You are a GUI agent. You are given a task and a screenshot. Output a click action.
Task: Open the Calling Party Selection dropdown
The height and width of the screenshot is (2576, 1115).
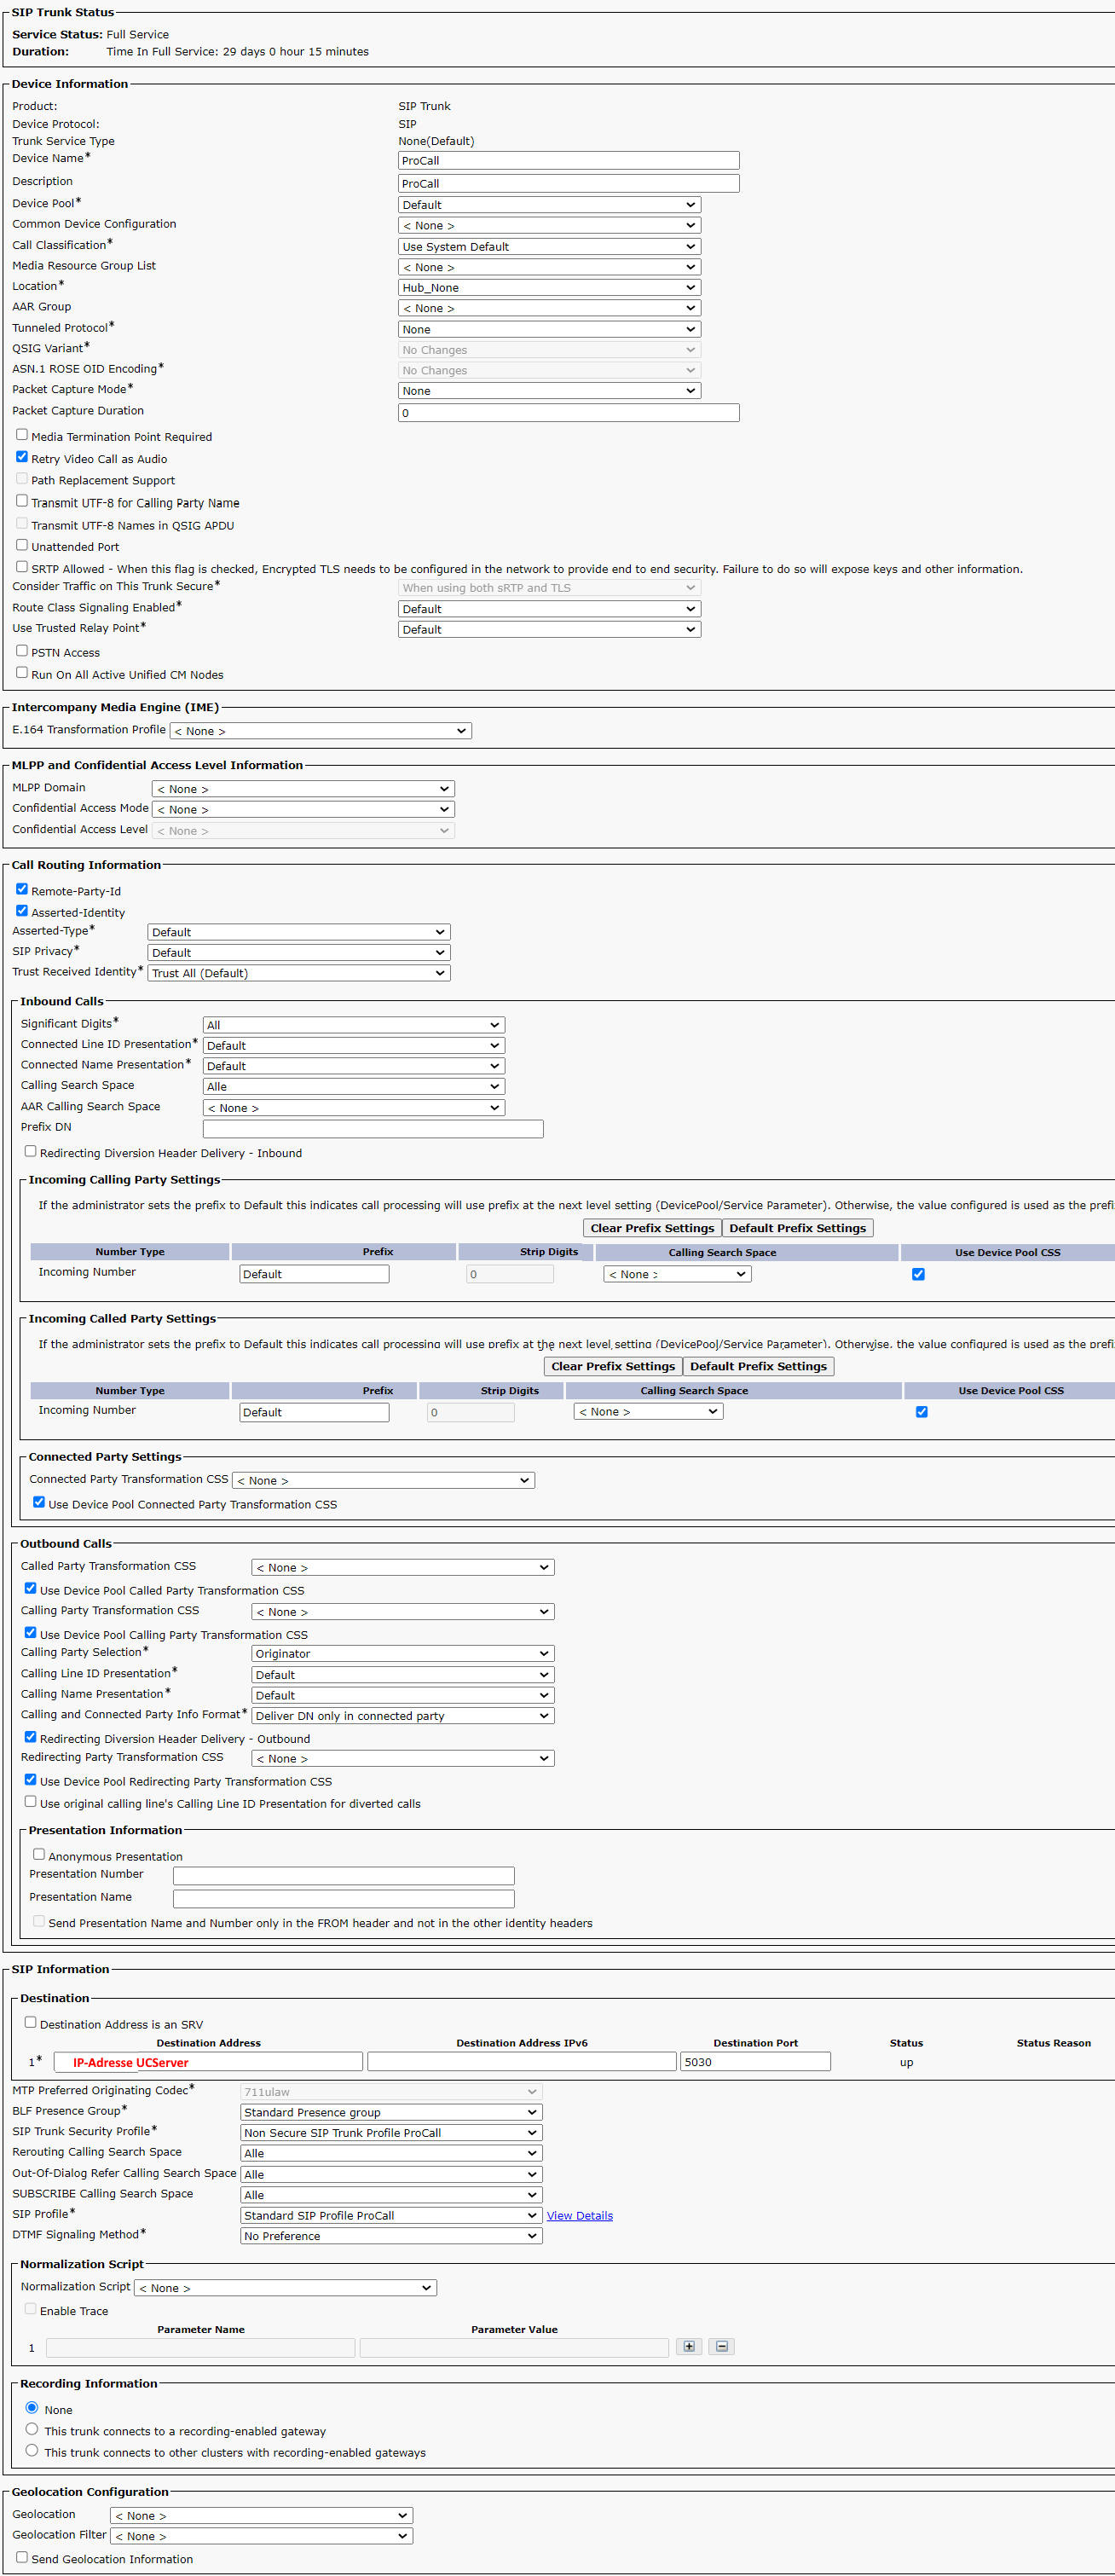click(x=402, y=1653)
